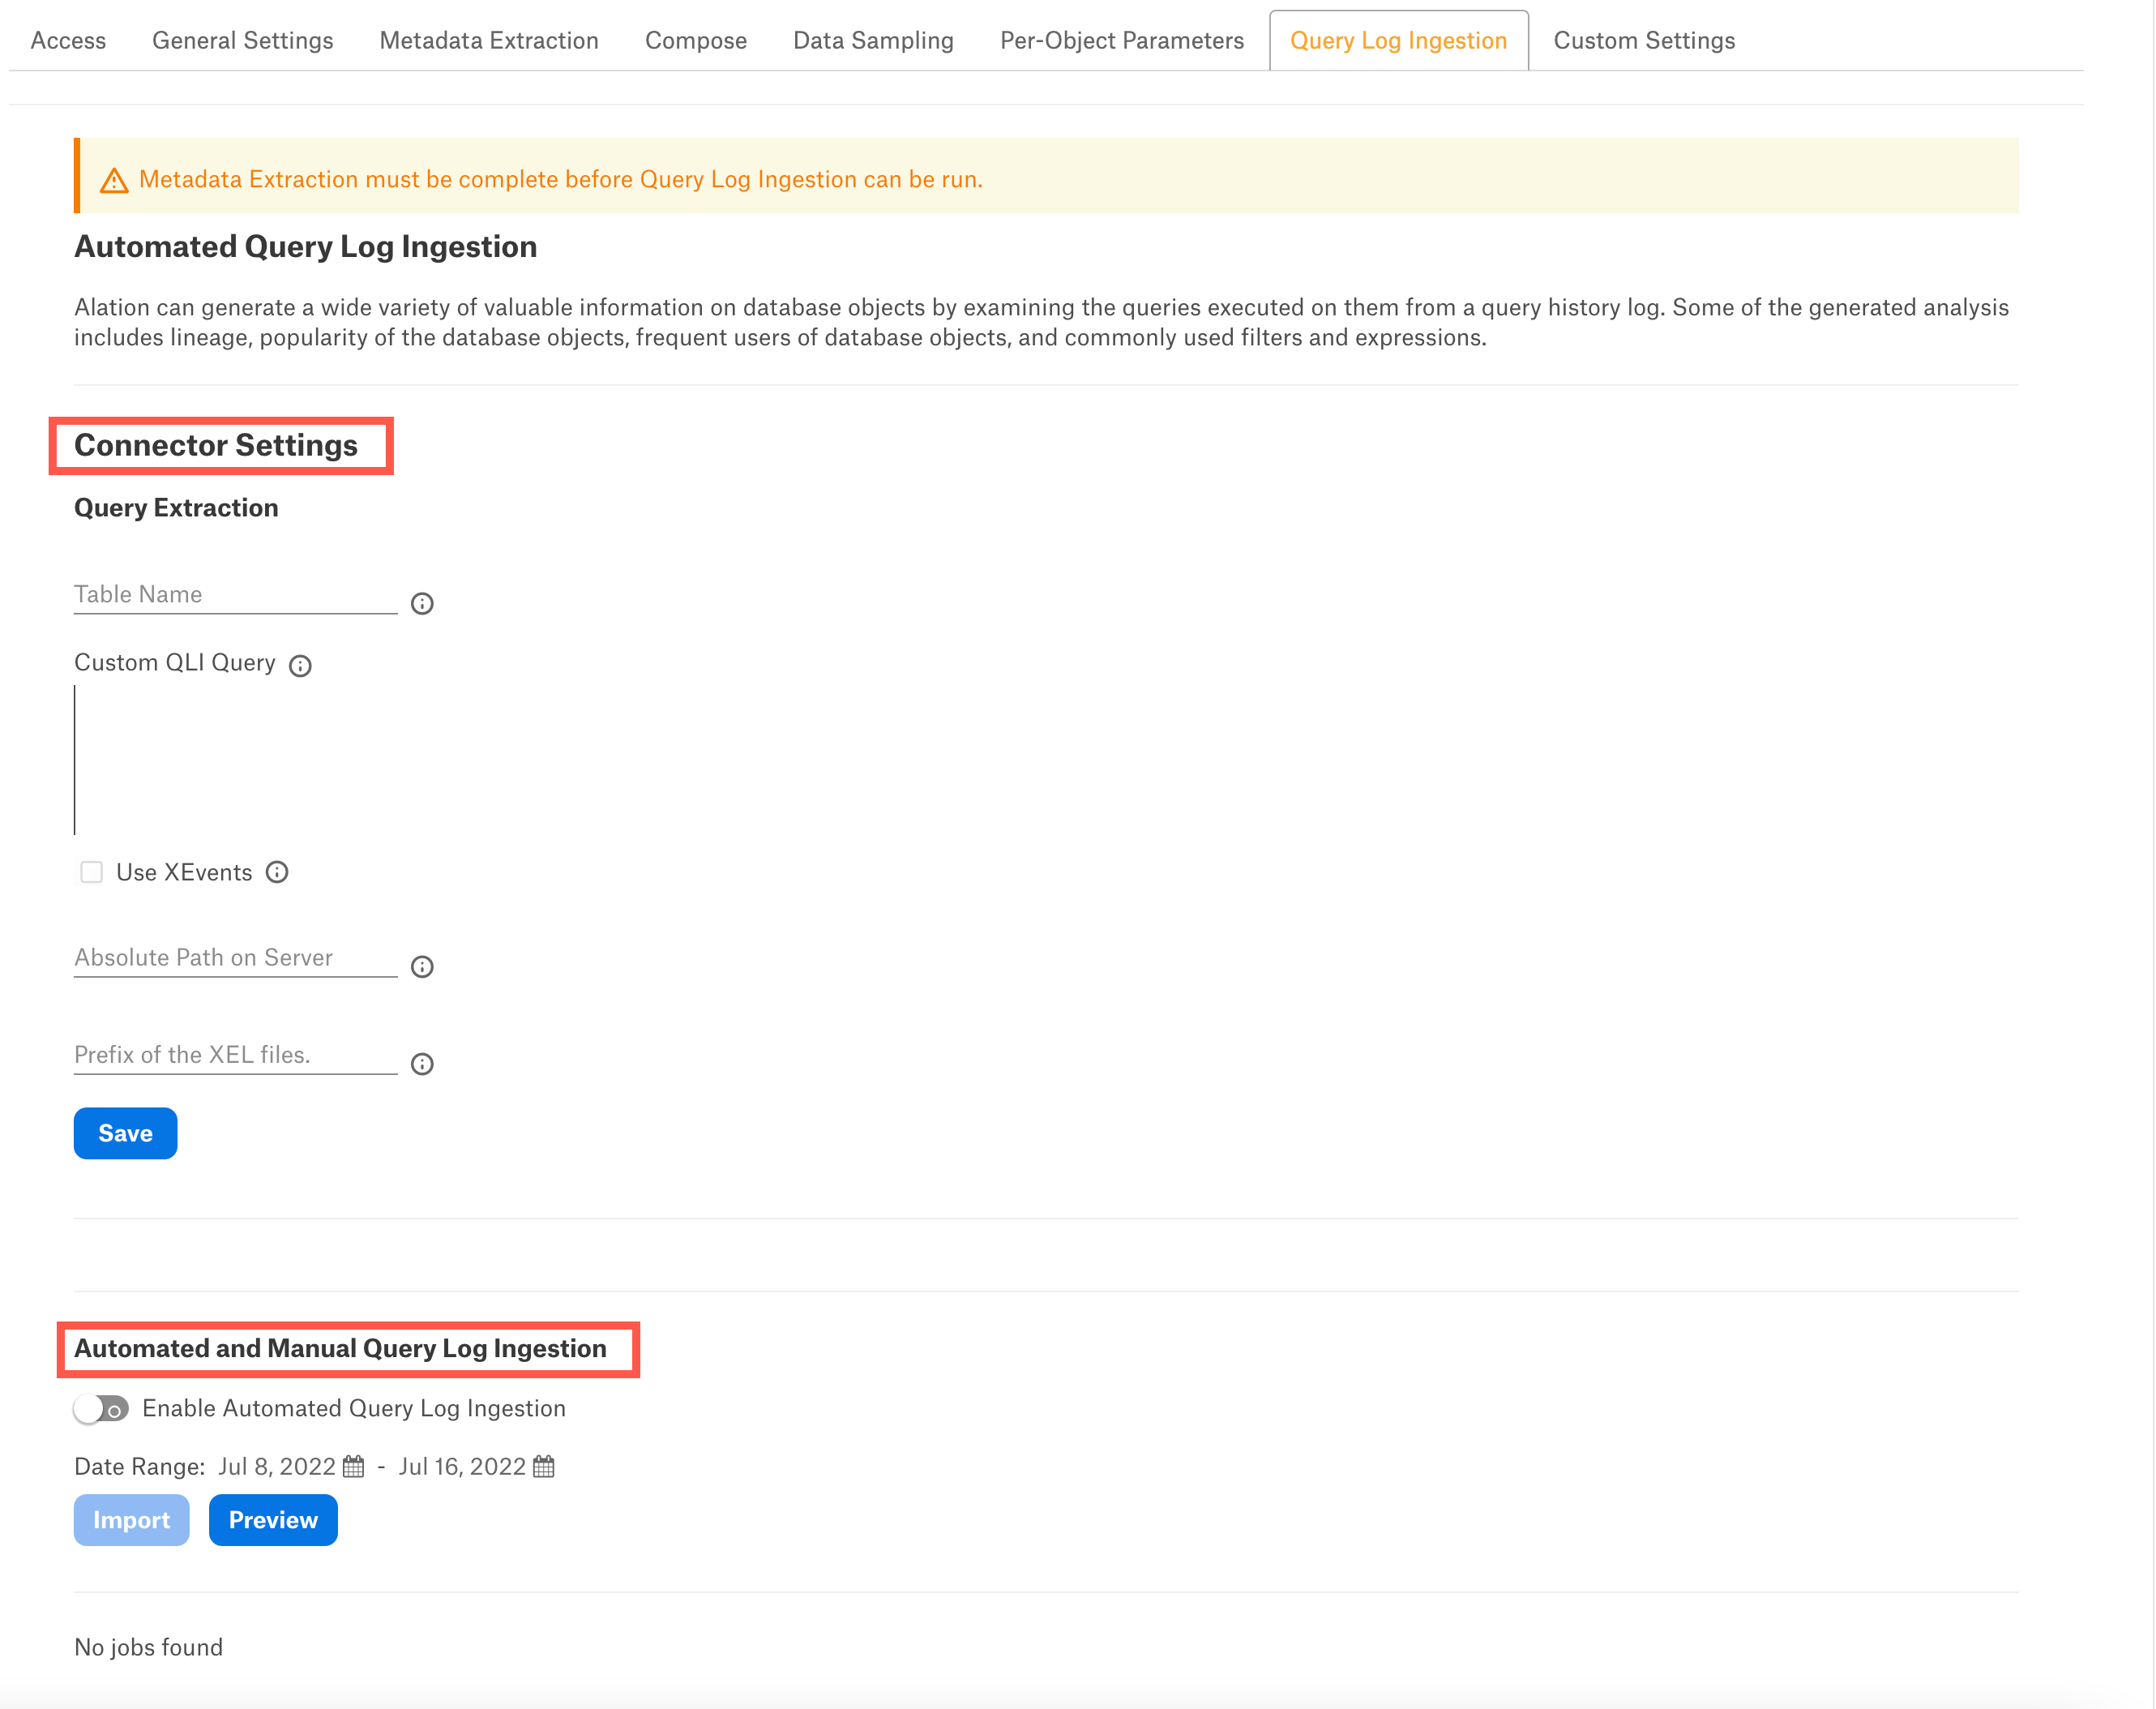Open the Metadata Extraction tab

[489, 41]
